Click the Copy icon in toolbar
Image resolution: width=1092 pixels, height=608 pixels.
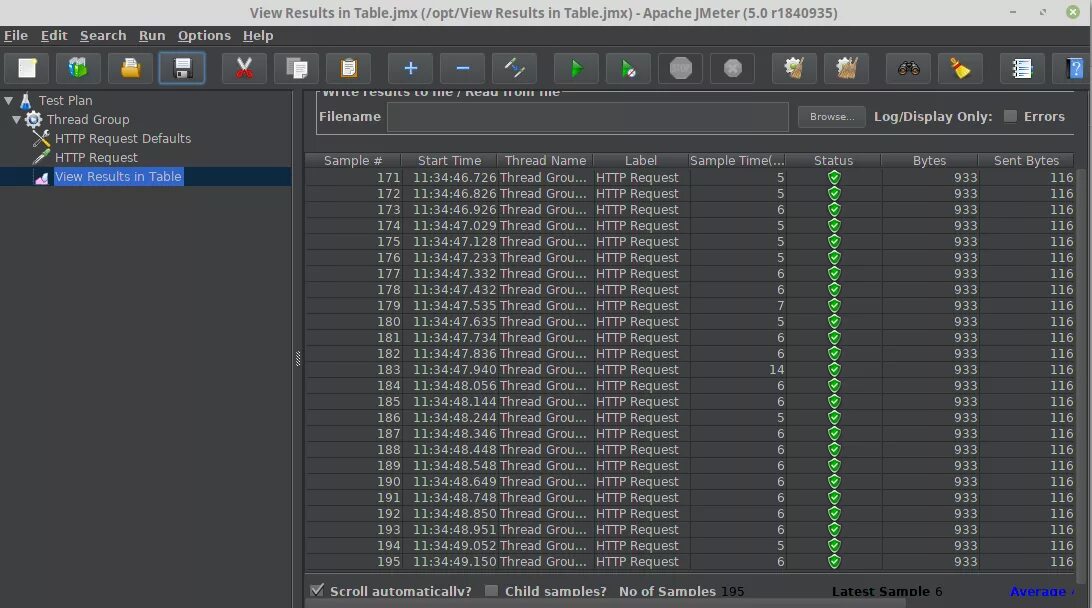coord(297,68)
